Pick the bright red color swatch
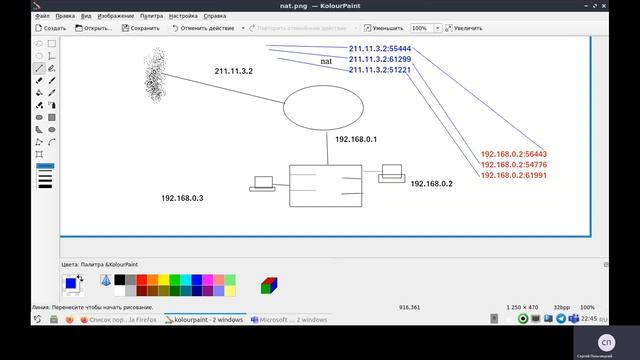The height and width of the screenshot is (360, 640). coord(142,280)
